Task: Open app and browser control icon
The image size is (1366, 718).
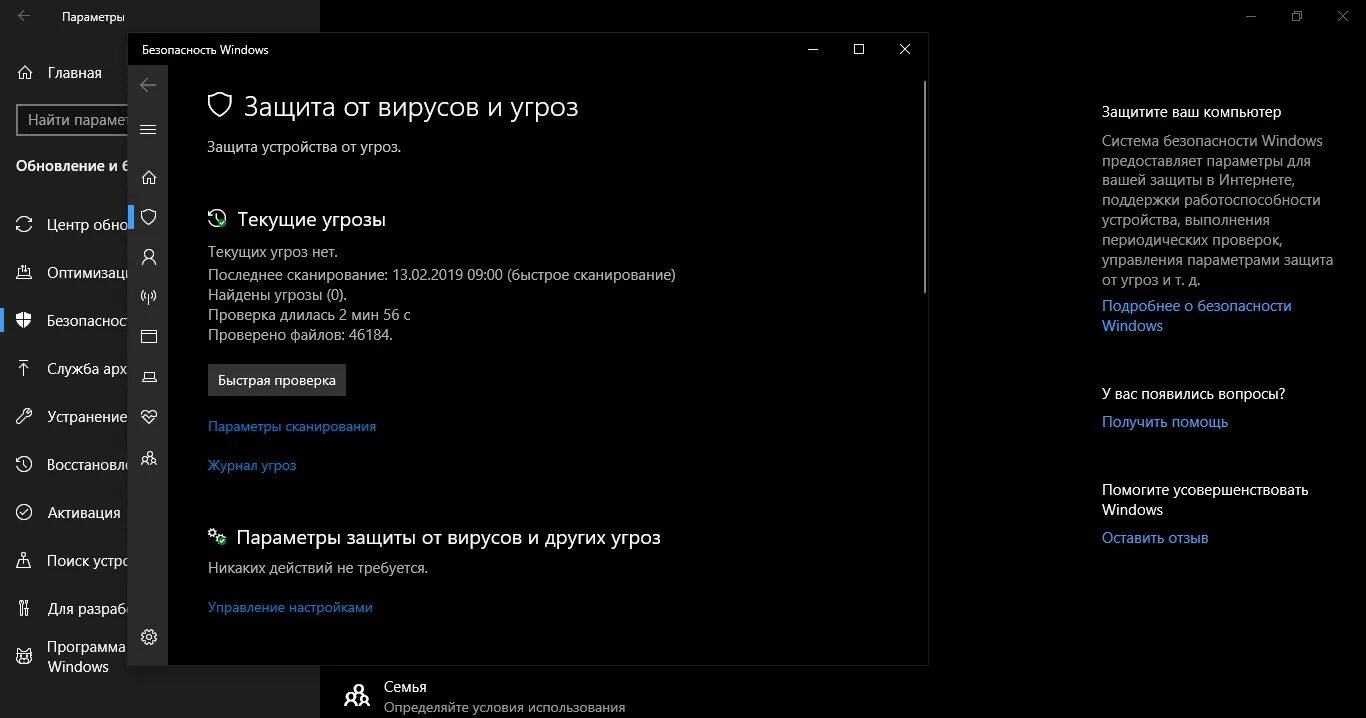Action: (x=149, y=337)
